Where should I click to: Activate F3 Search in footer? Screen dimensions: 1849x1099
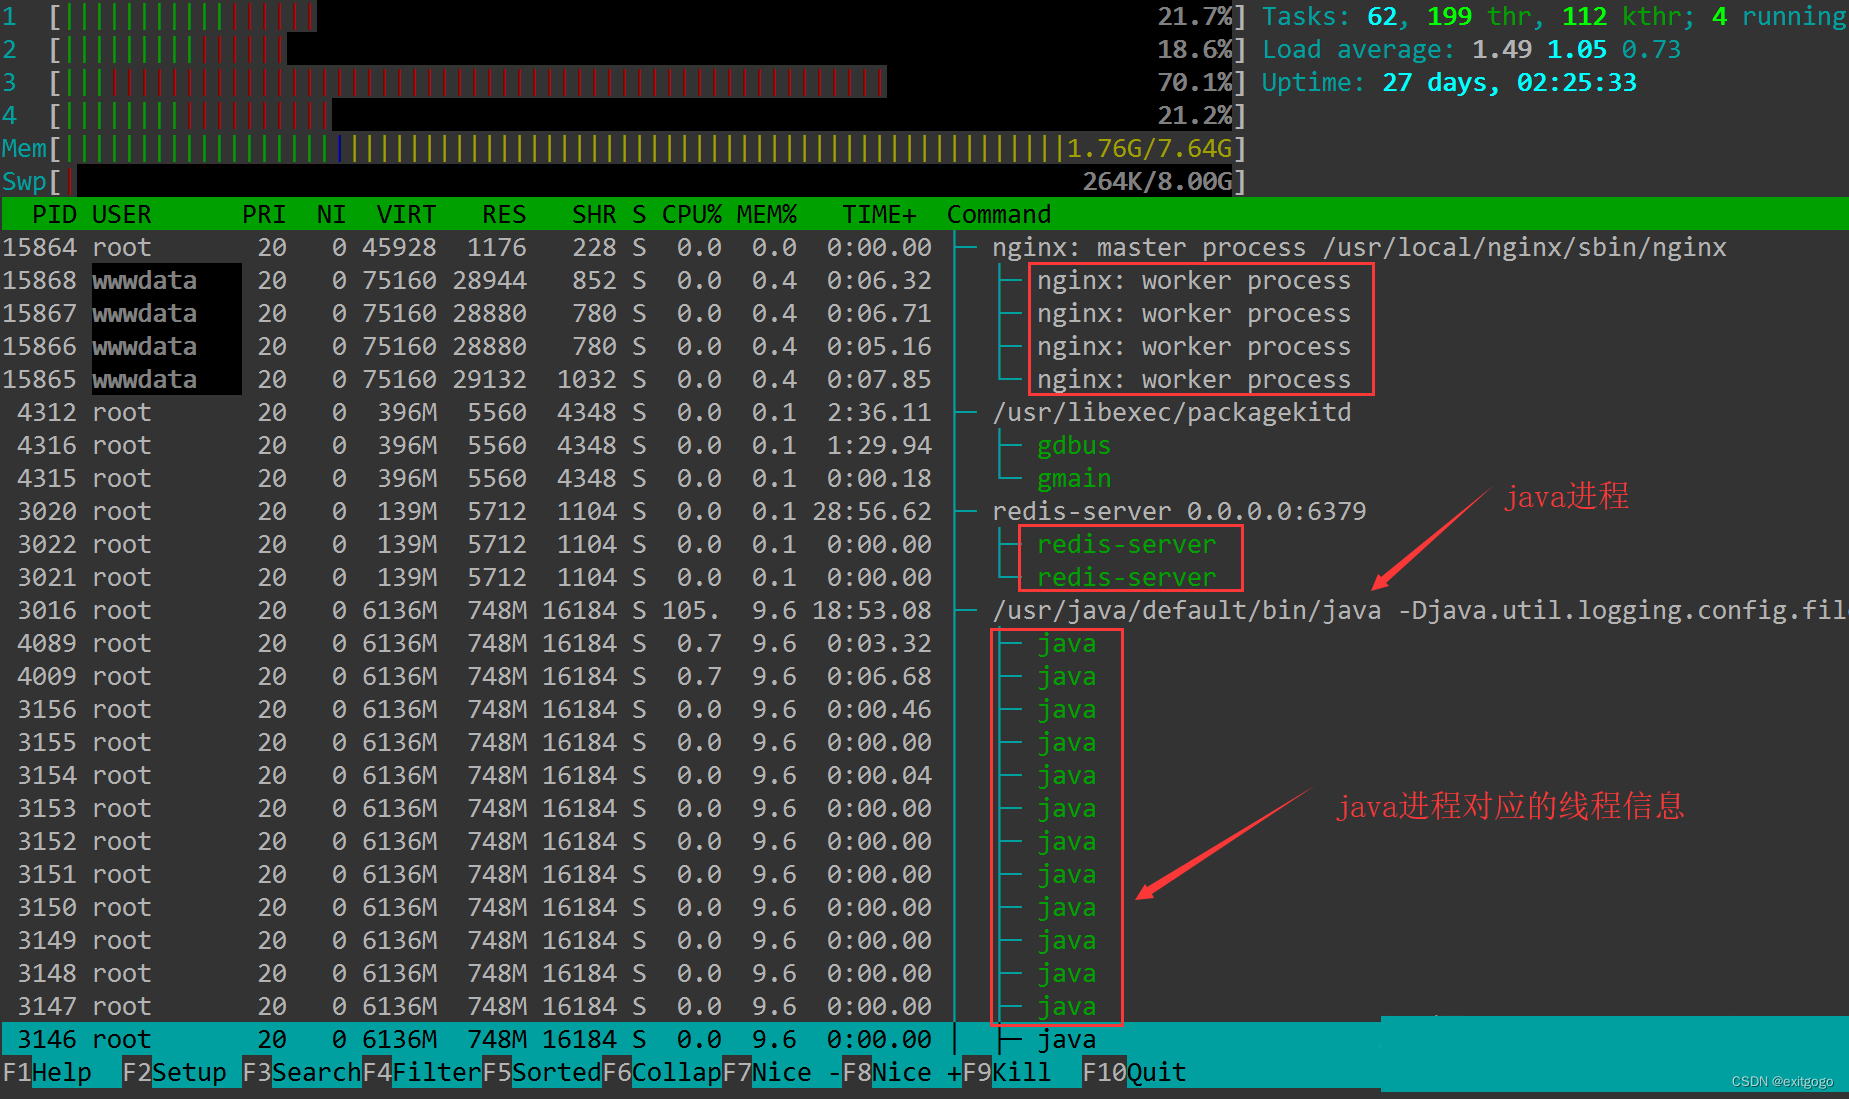pyautogui.click(x=301, y=1072)
